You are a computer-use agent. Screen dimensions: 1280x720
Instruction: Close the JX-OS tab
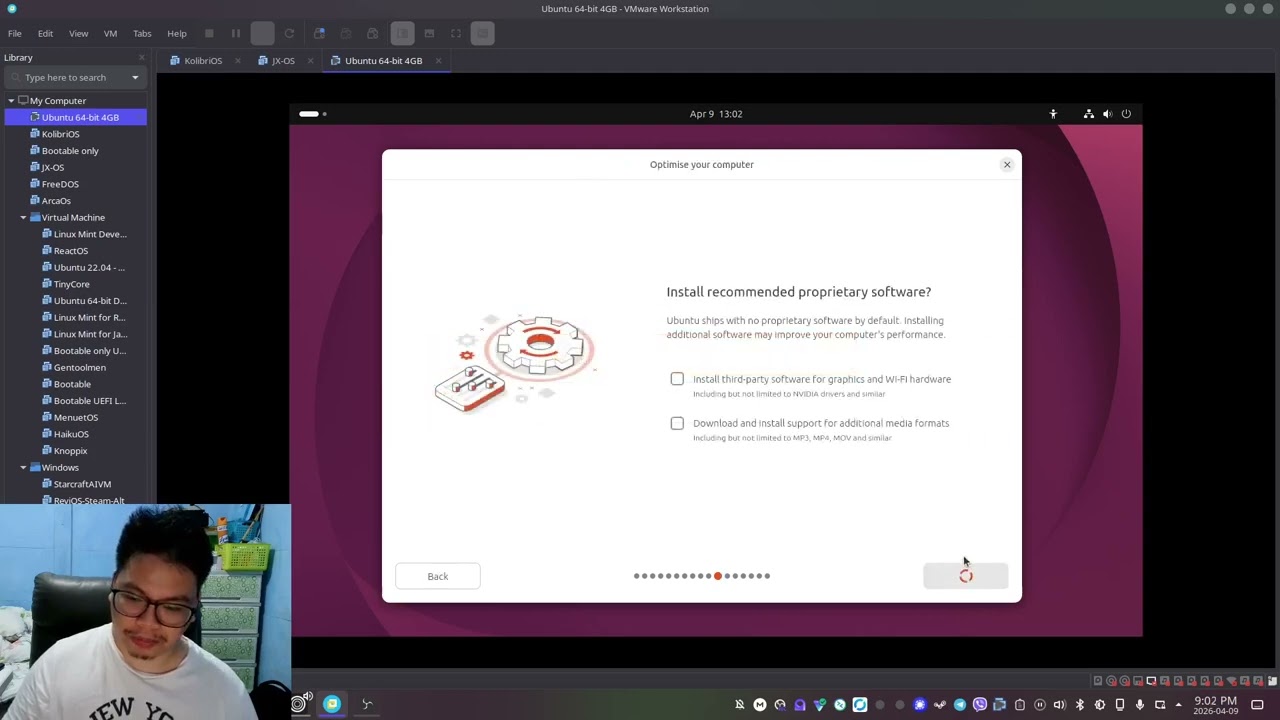tap(310, 61)
